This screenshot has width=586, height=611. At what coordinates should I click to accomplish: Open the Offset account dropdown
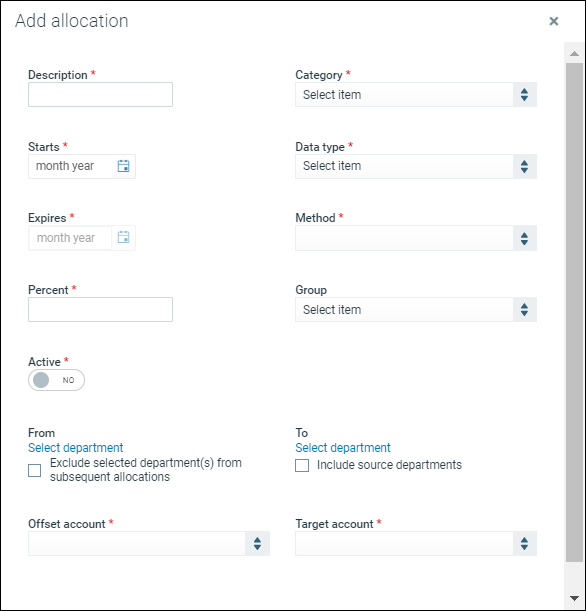click(149, 544)
